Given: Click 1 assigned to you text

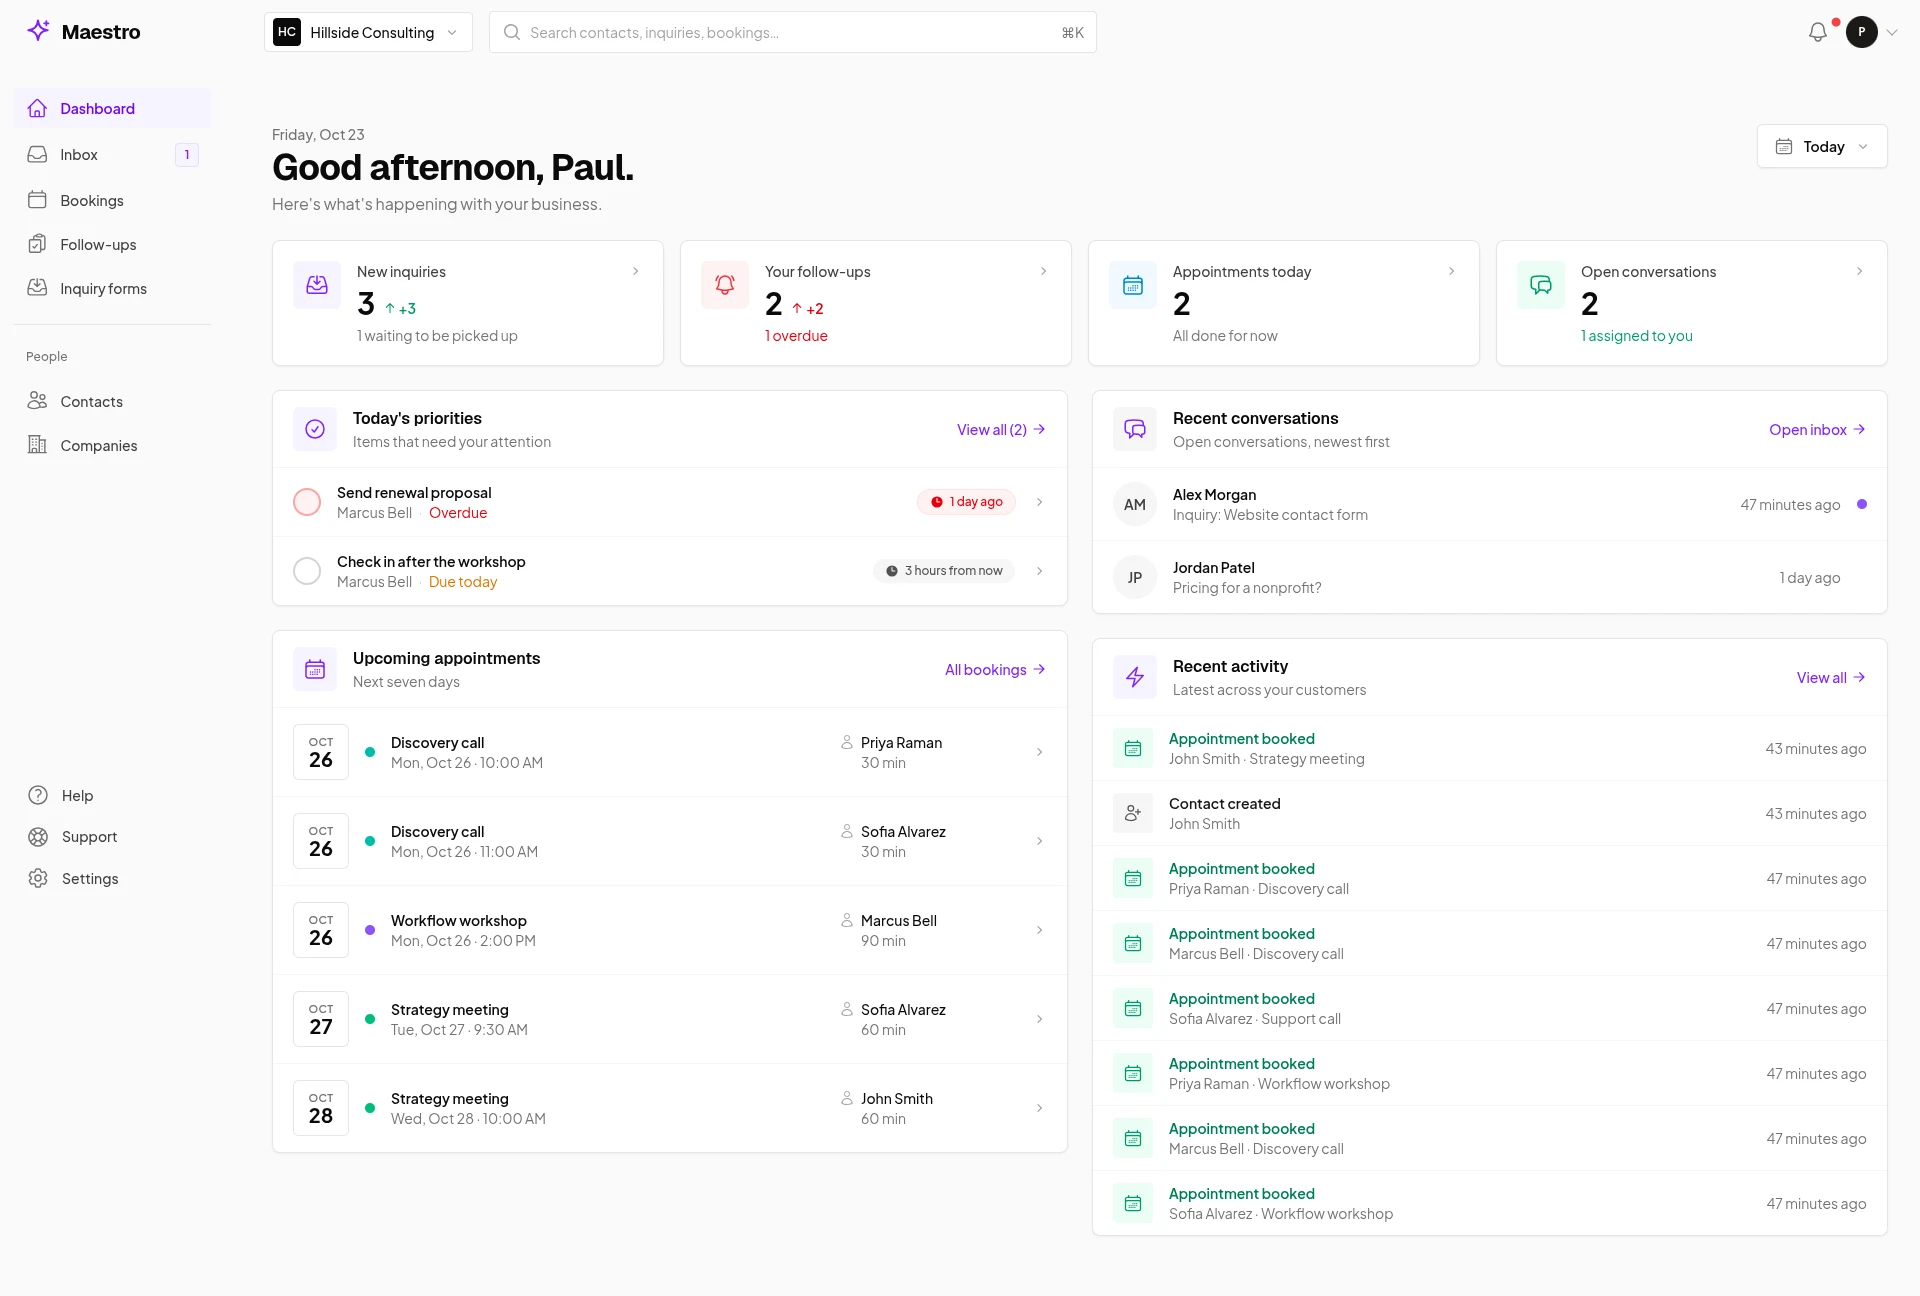Looking at the screenshot, I should pos(1636,336).
